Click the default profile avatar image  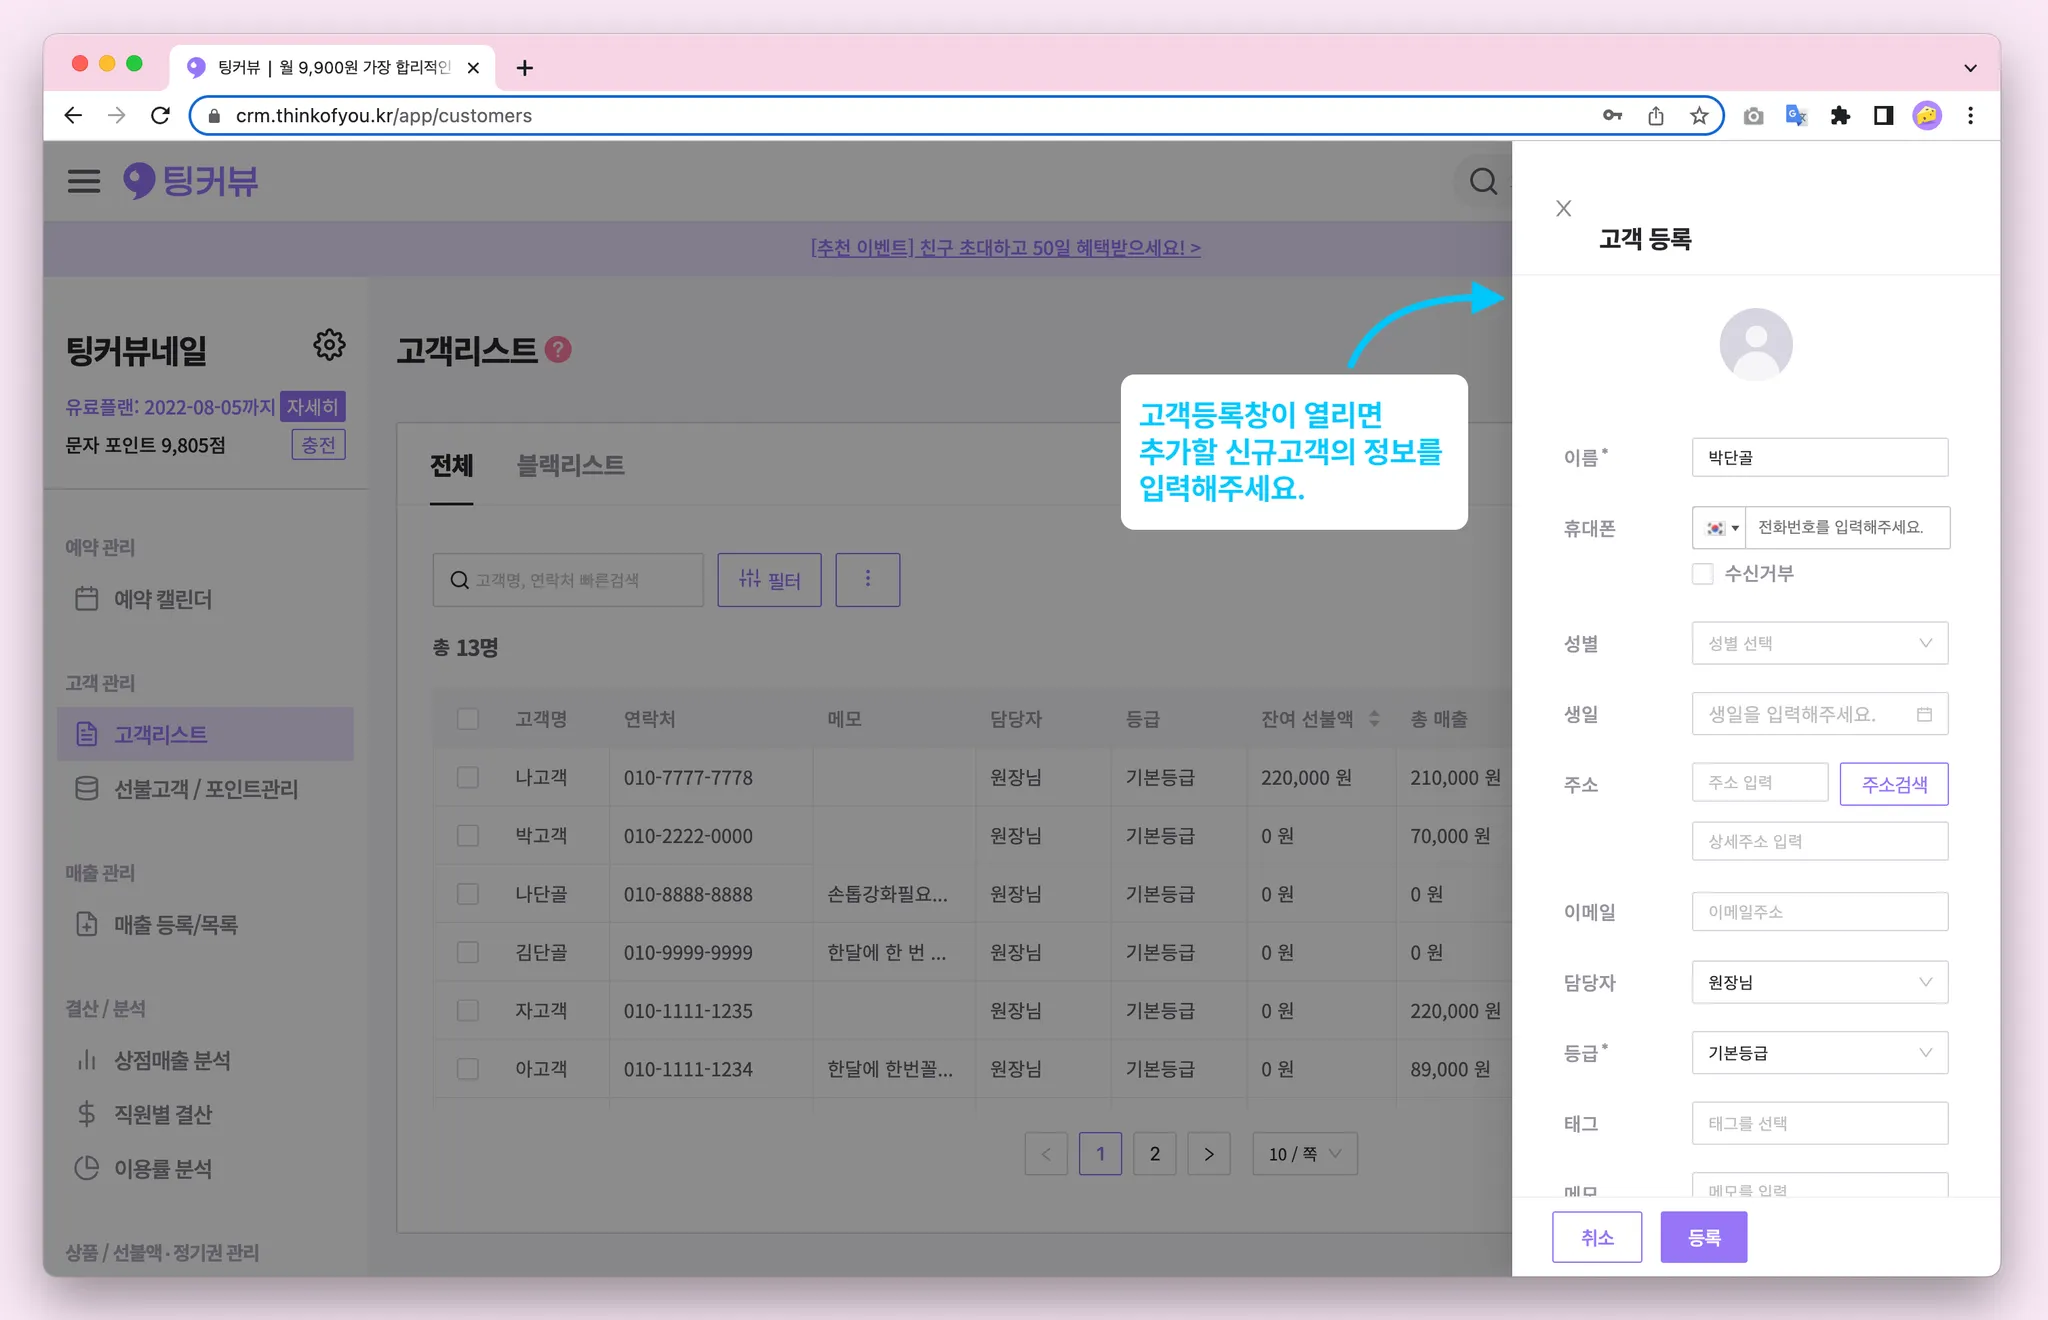1755,344
